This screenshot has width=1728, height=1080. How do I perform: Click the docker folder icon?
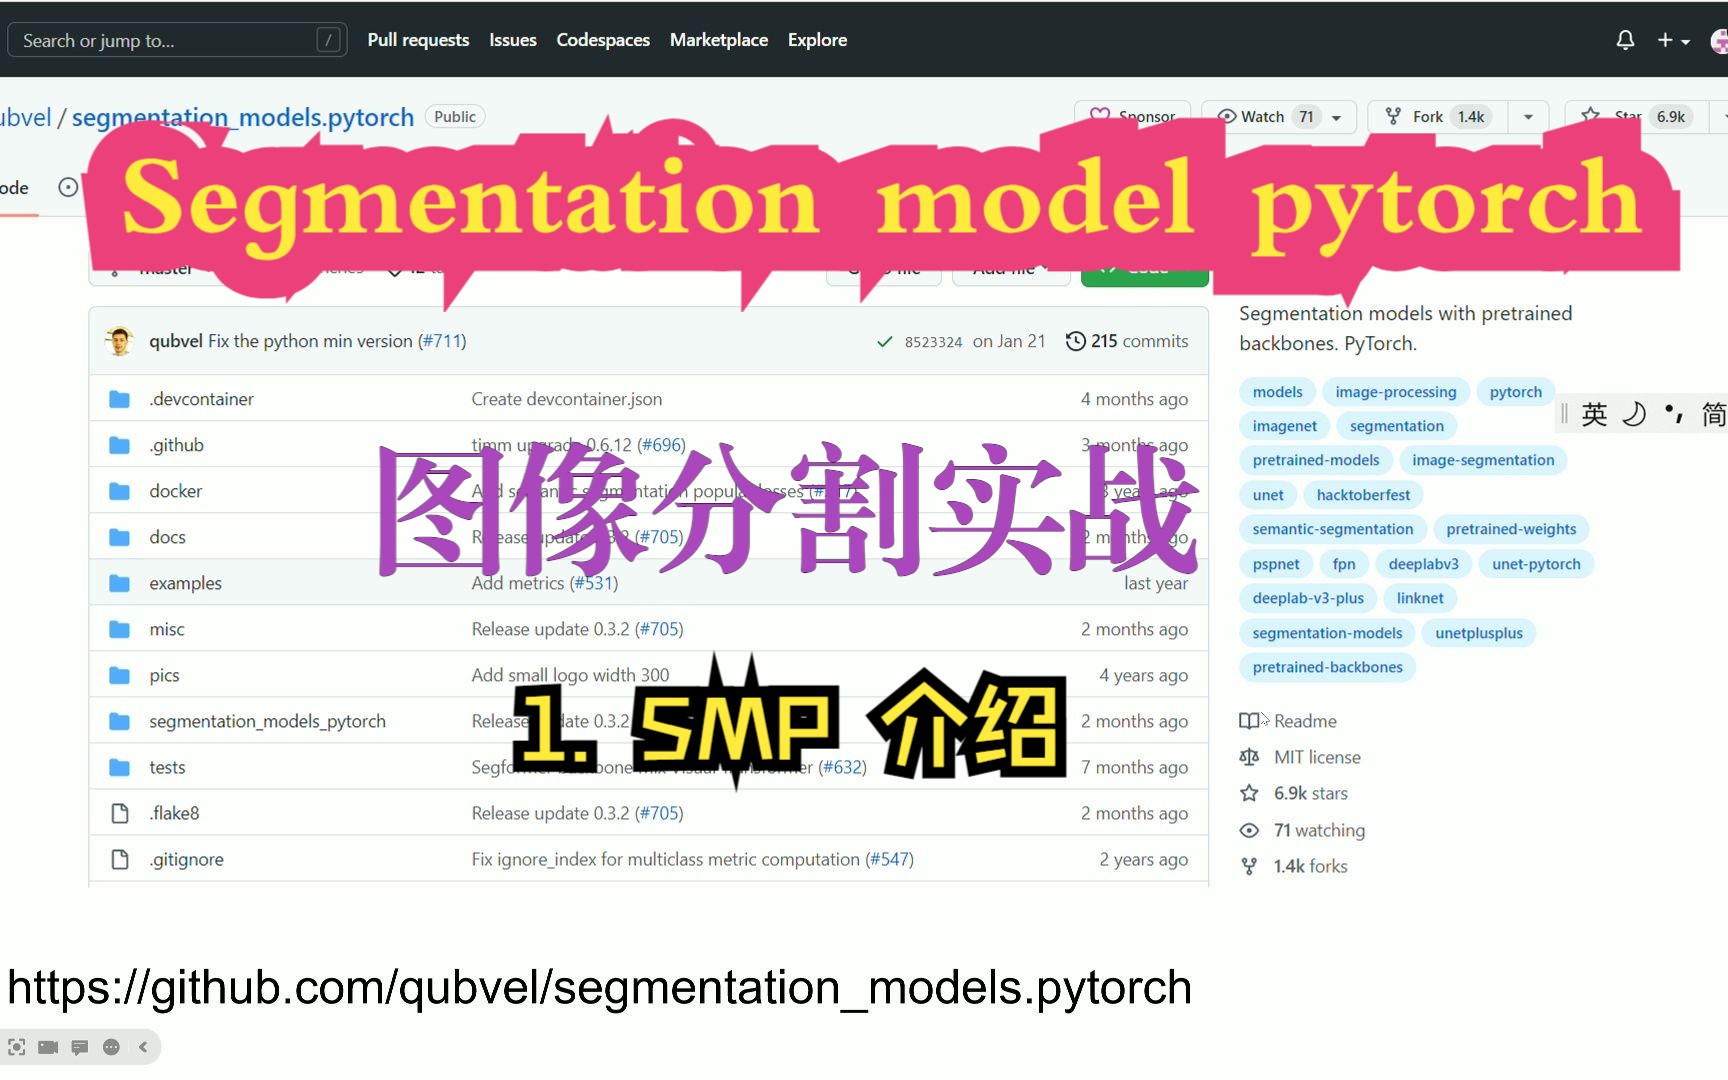pos(119,491)
